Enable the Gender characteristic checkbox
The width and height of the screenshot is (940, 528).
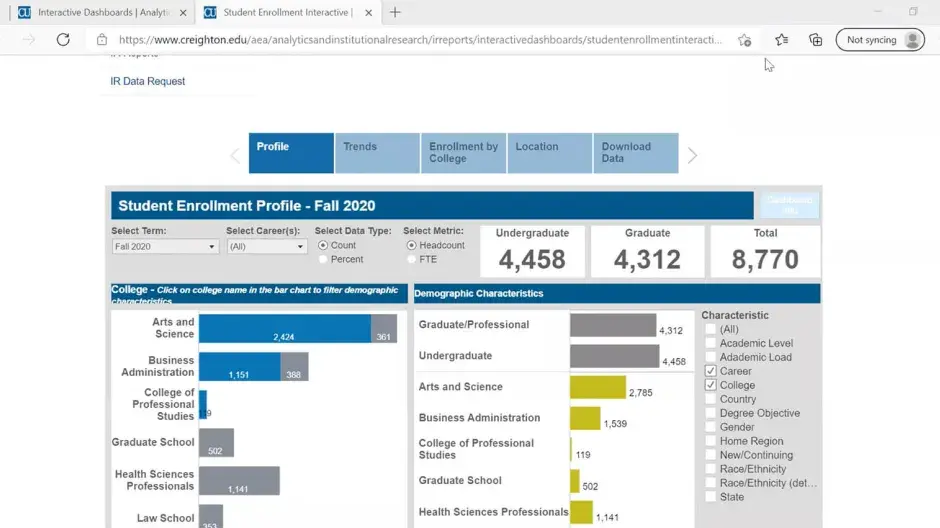tap(711, 427)
